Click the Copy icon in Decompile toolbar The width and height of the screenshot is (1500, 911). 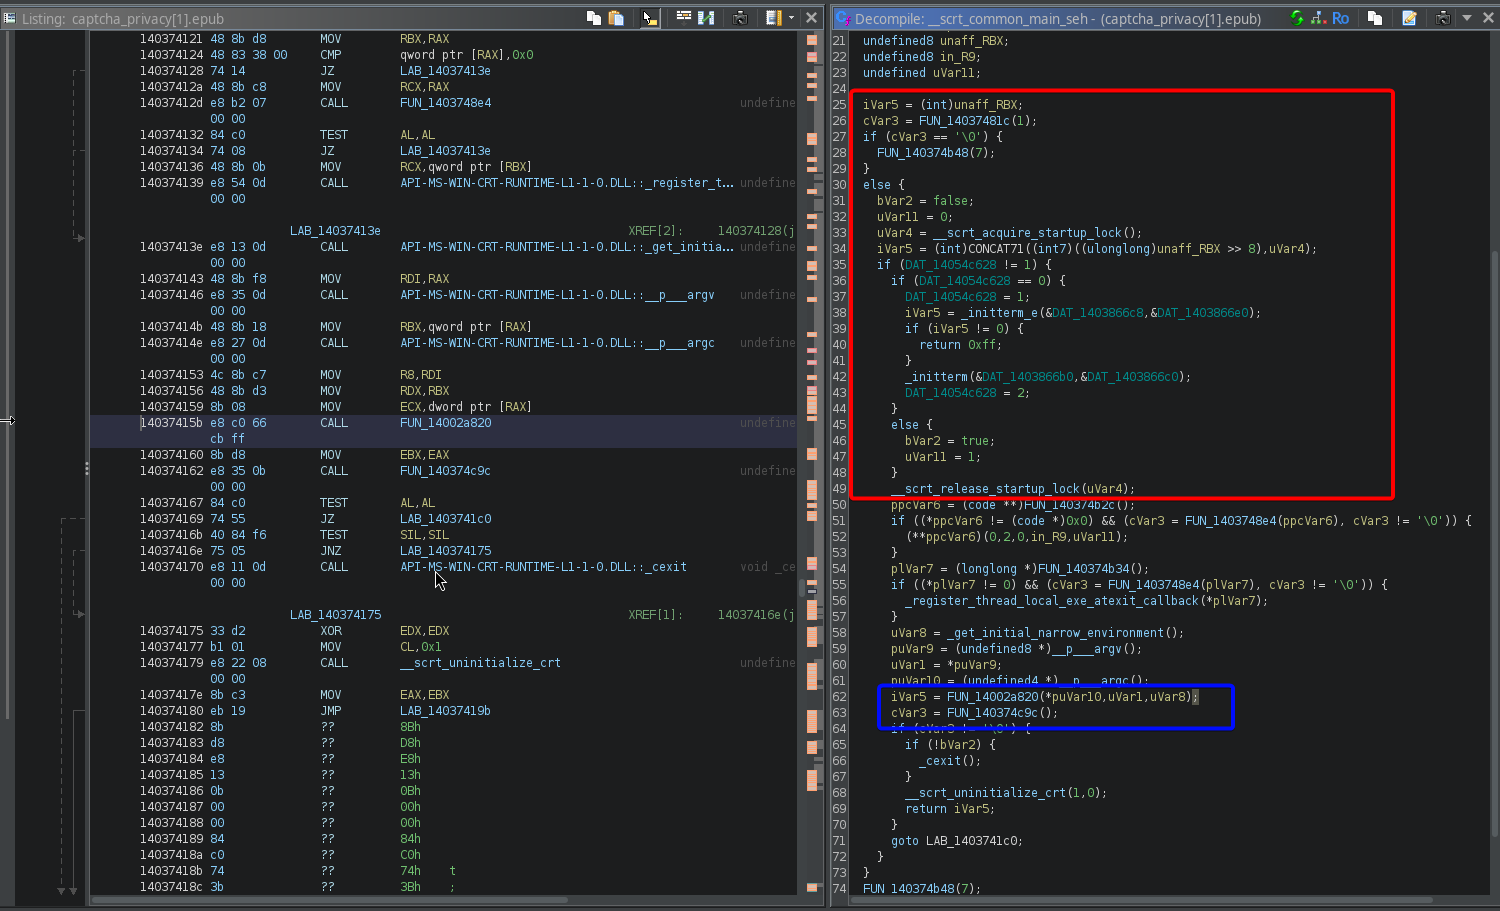click(1375, 18)
